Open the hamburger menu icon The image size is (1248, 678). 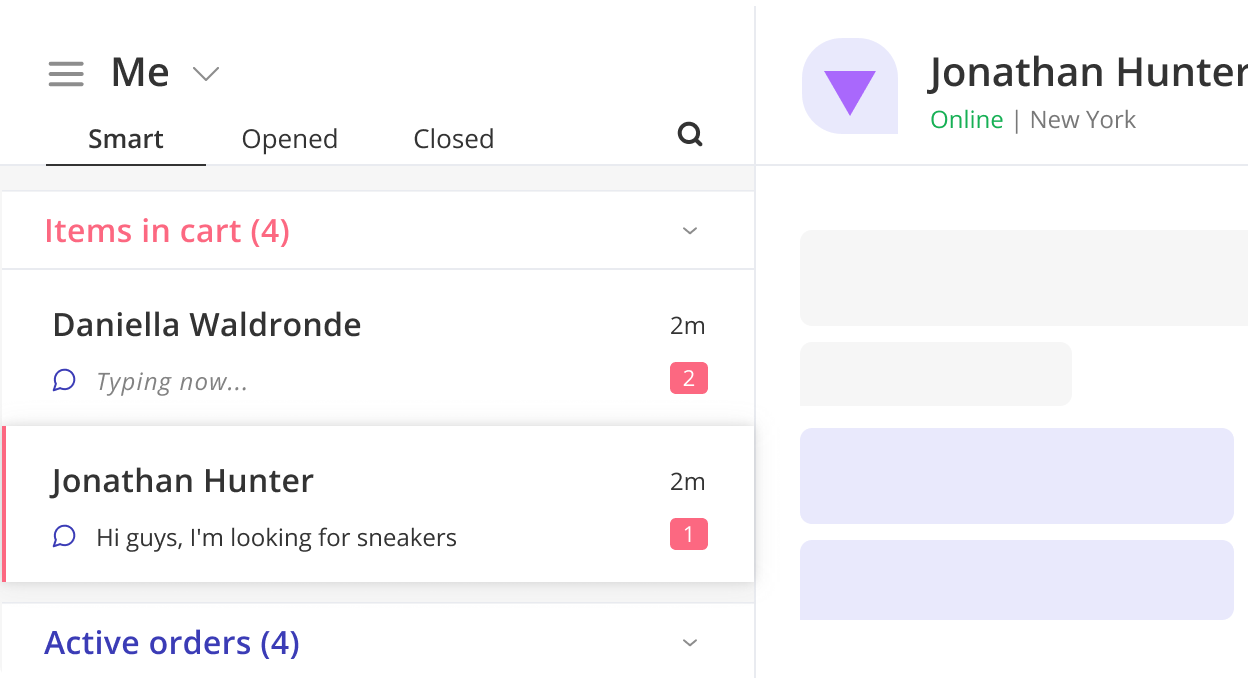click(66, 74)
